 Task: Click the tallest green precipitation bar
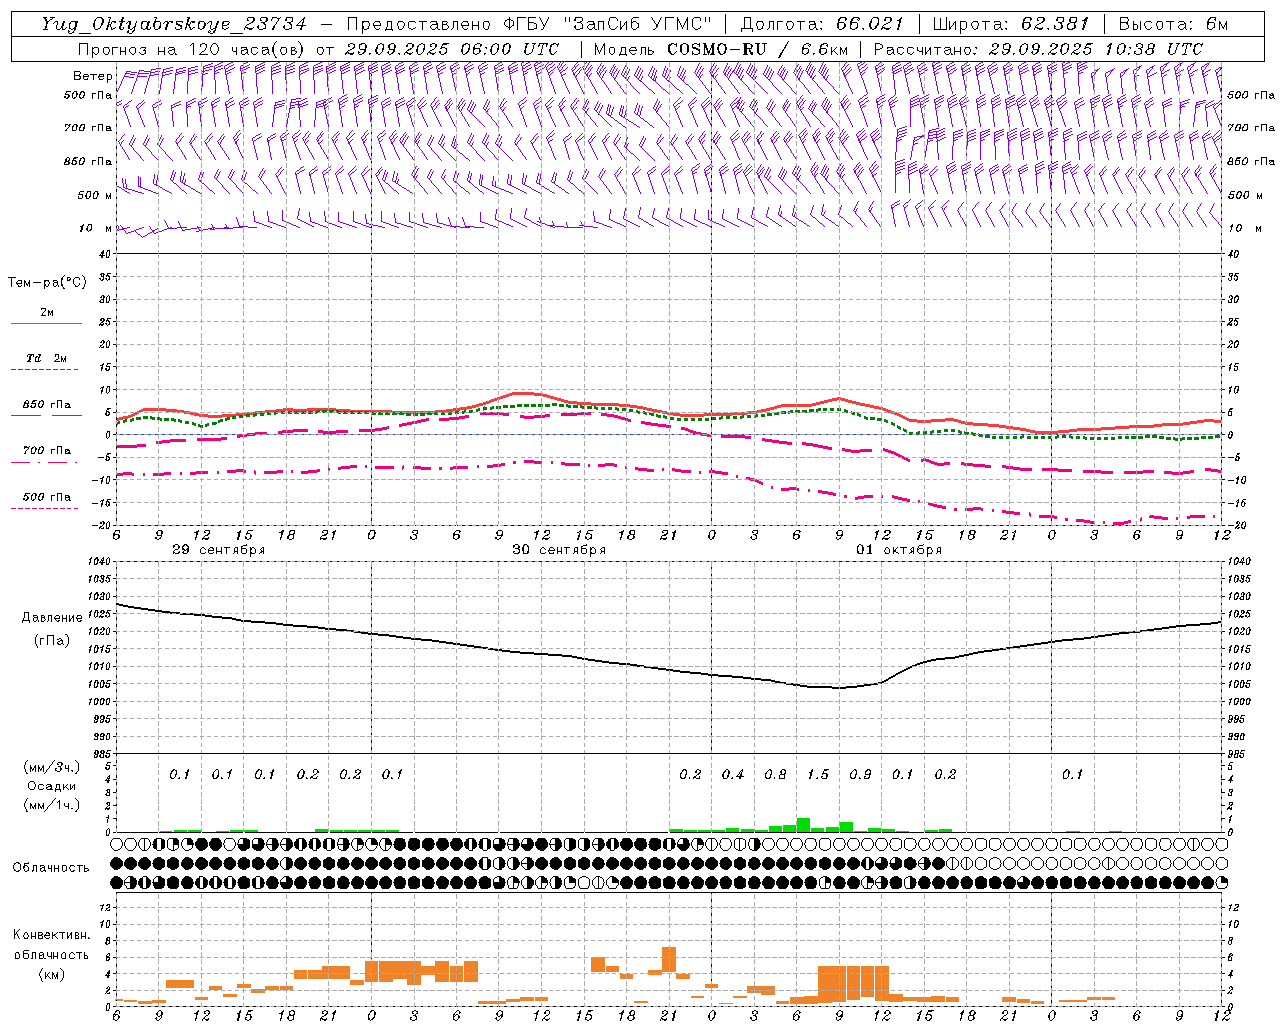(x=803, y=825)
